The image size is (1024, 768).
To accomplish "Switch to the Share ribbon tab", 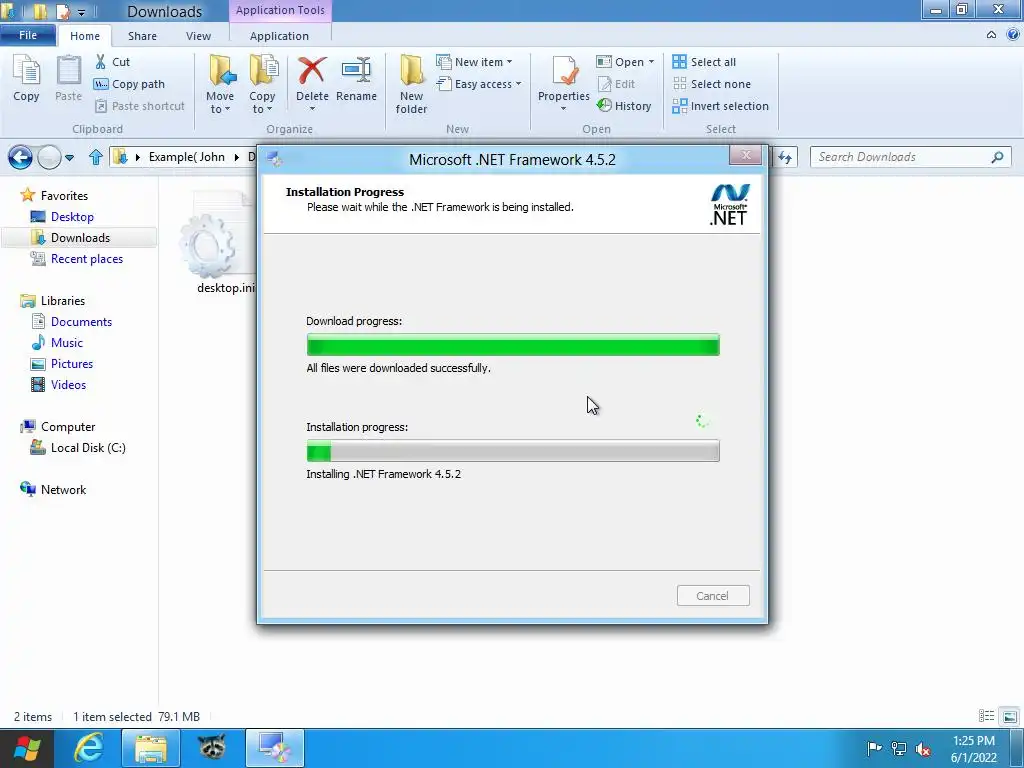I will point(142,36).
